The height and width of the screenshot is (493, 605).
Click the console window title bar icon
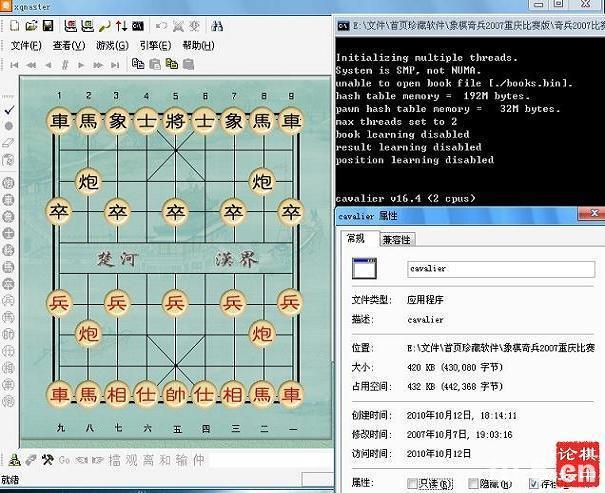coord(343,26)
